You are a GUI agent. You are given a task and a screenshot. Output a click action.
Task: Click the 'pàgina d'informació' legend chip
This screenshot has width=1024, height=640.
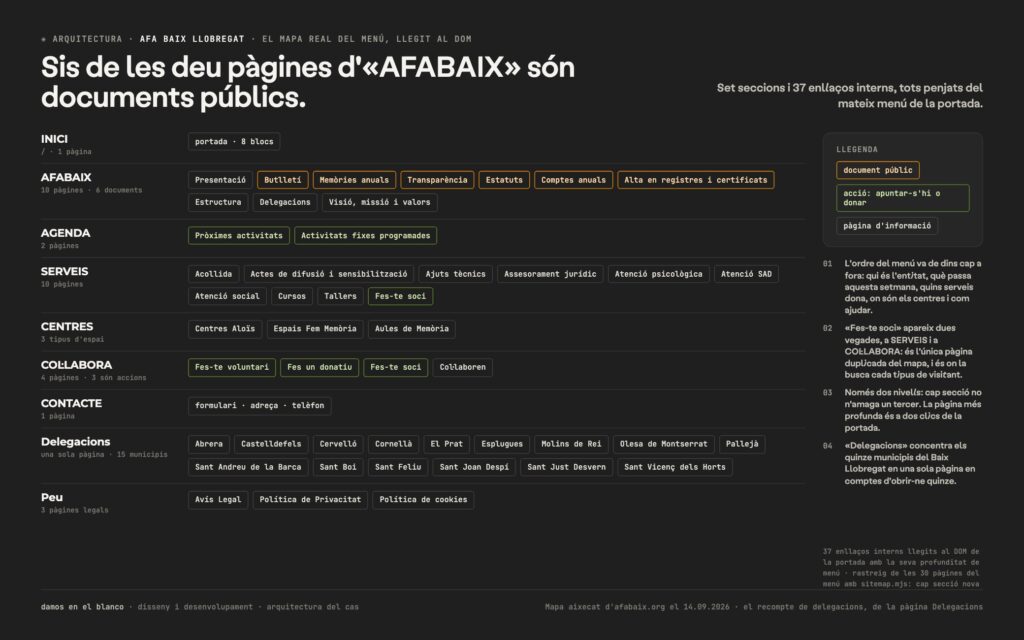point(887,226)
